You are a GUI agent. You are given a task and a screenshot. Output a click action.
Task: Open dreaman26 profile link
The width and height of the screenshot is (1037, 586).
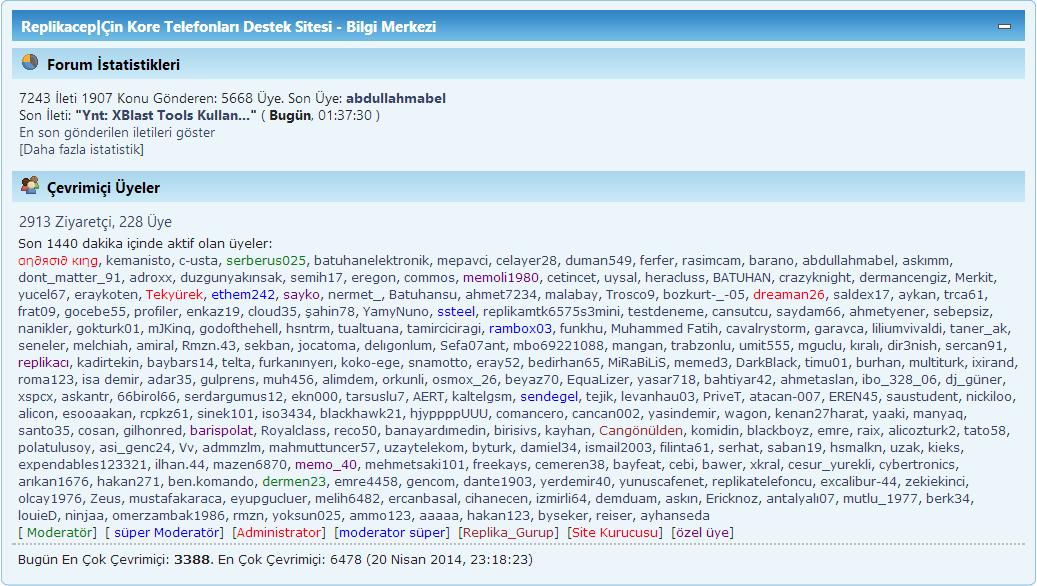click(x=789, y=294)
